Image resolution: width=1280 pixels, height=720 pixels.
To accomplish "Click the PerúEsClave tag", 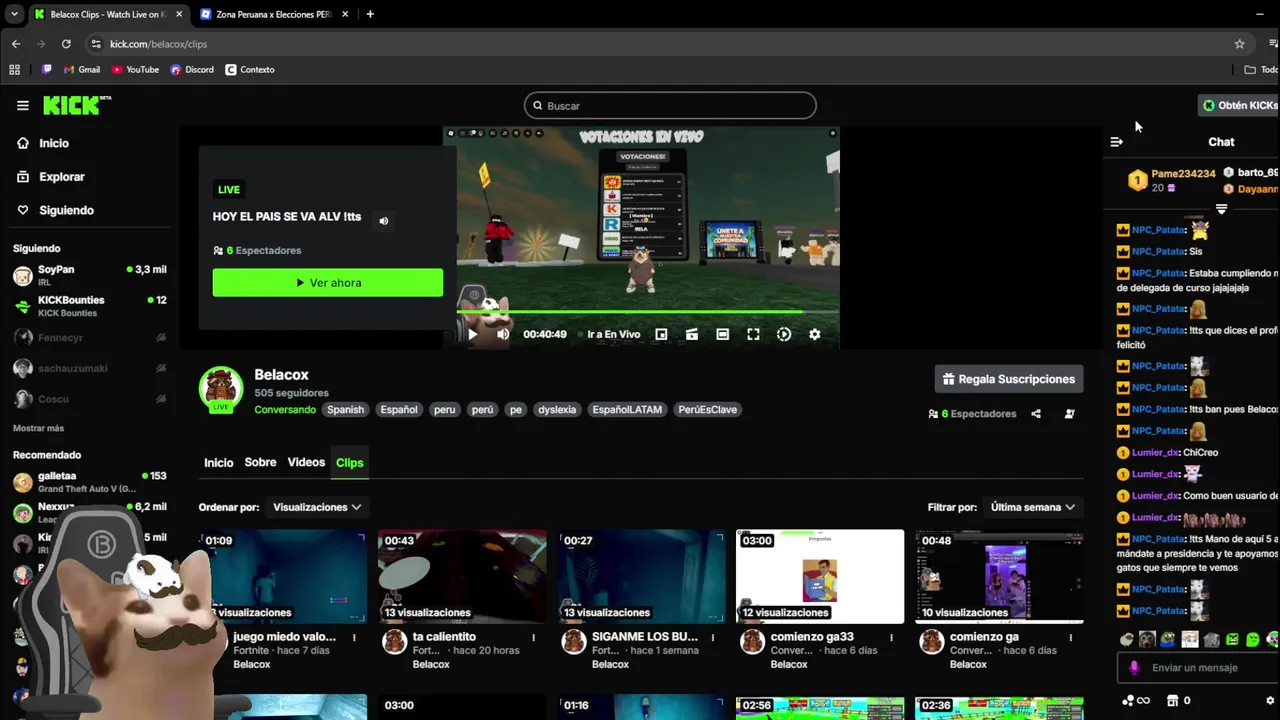I will point(707,410).
